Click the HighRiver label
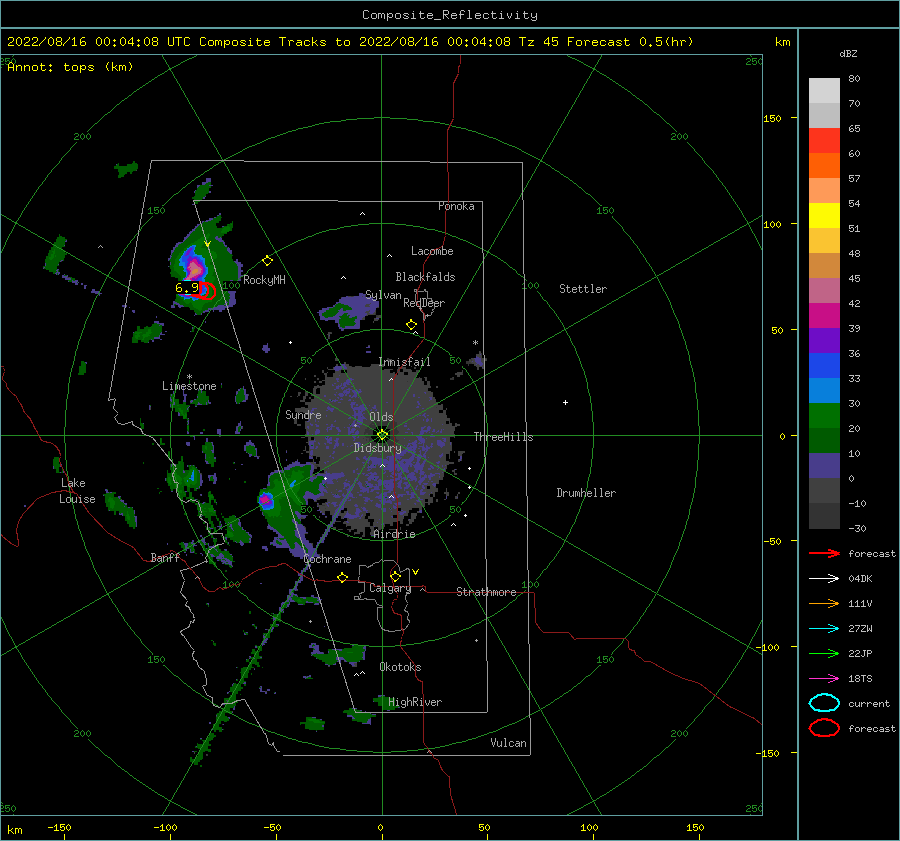 click(x=415, y=702)
